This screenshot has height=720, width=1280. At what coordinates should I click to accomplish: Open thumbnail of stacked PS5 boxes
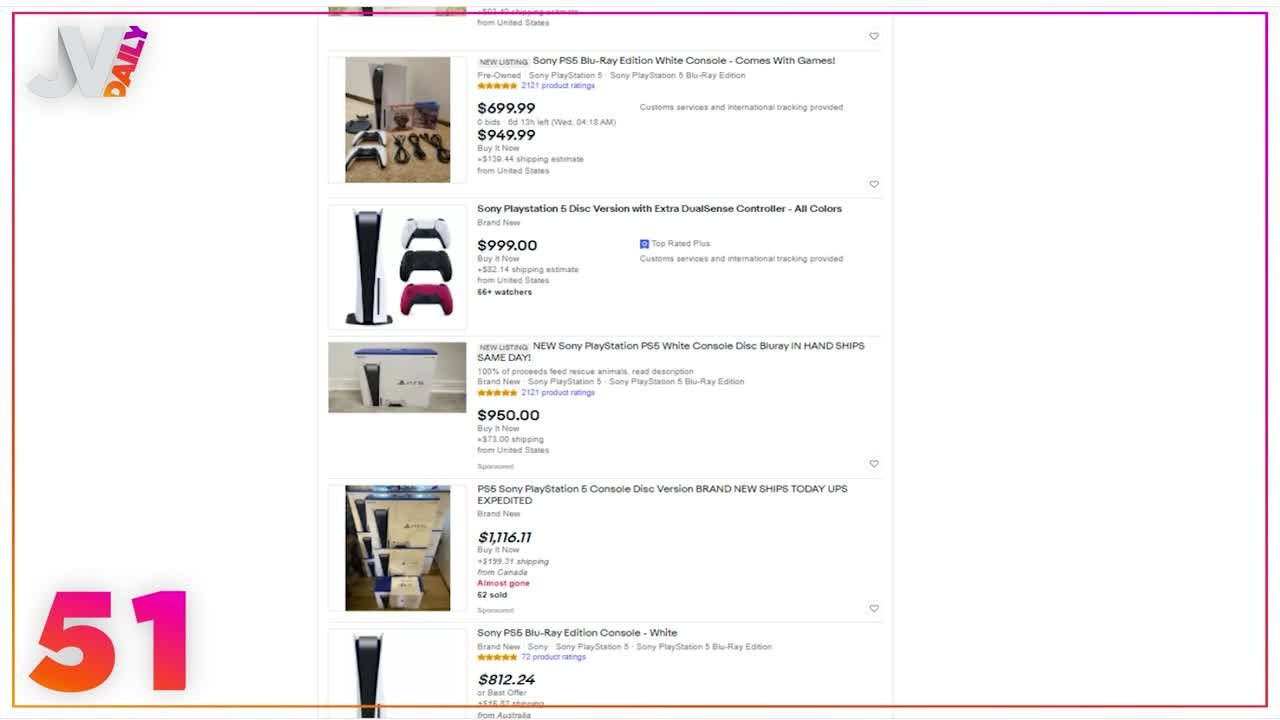click(x=397, y=548)
